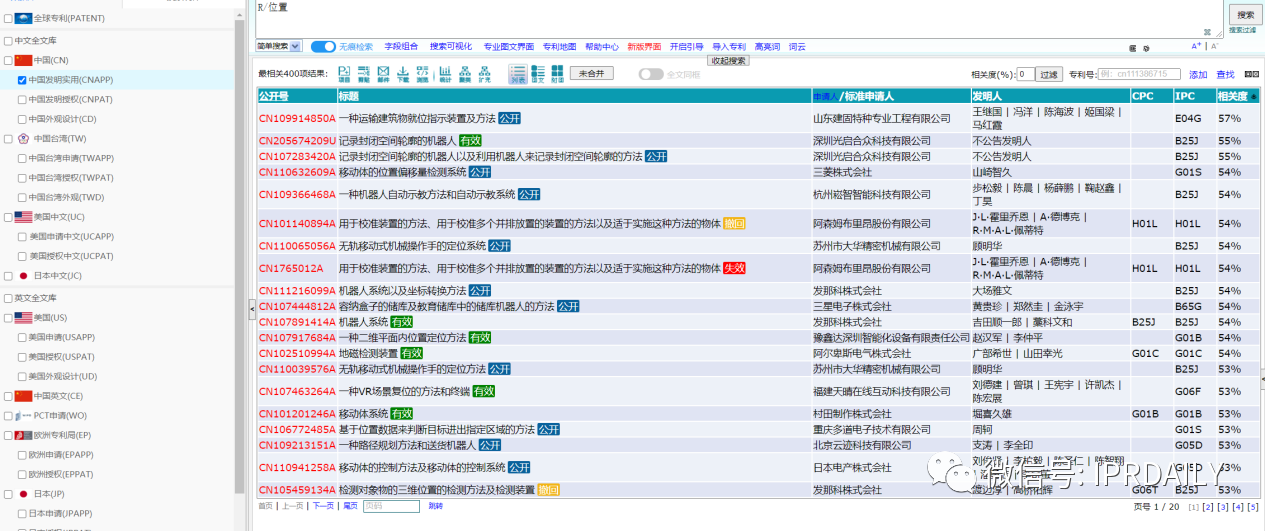Switch to 列表 list view icon
This screenshot has width=1265, height=531.
pos(518,73)
